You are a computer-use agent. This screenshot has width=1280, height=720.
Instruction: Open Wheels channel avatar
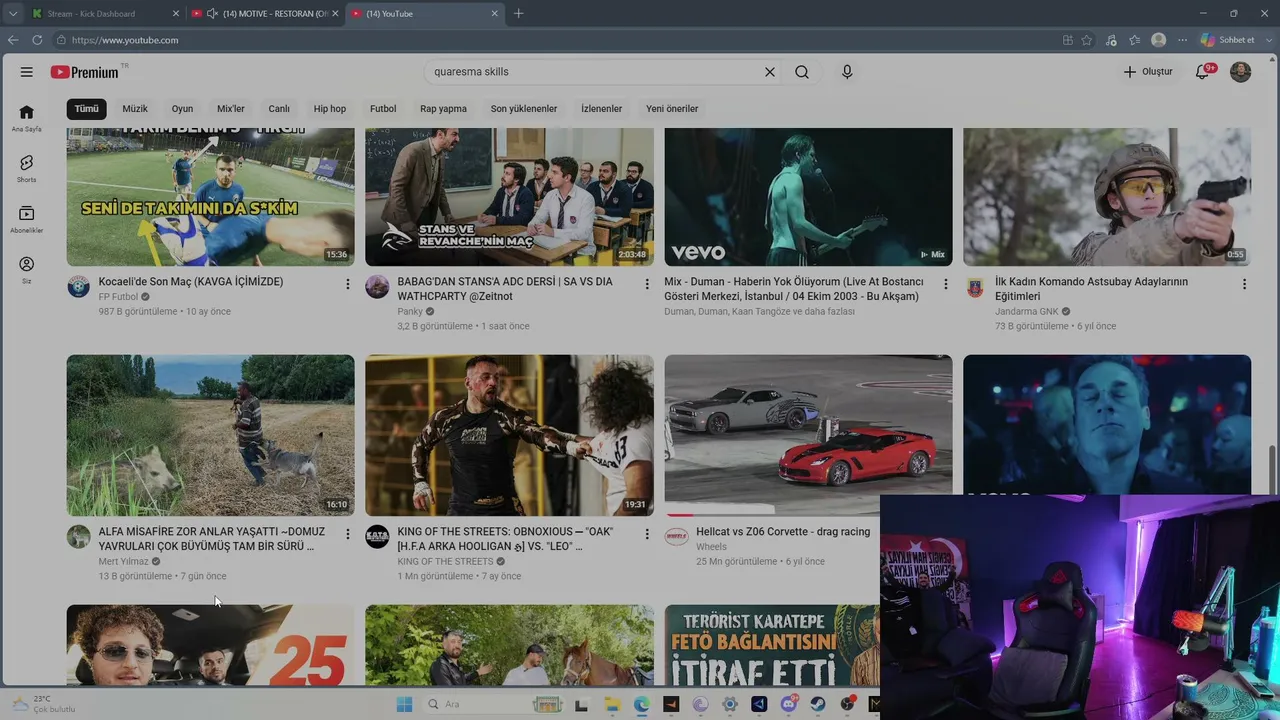pyautogui.click(x=677, y=537)
